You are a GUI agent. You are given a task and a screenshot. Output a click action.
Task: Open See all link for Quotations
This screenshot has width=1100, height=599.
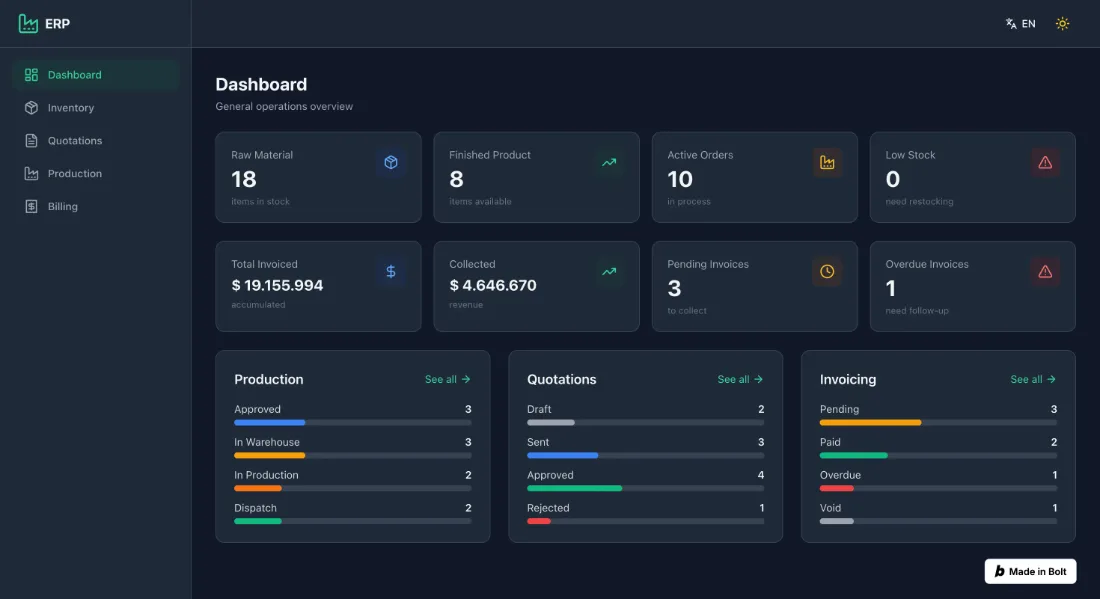click(x=740, y=379)
